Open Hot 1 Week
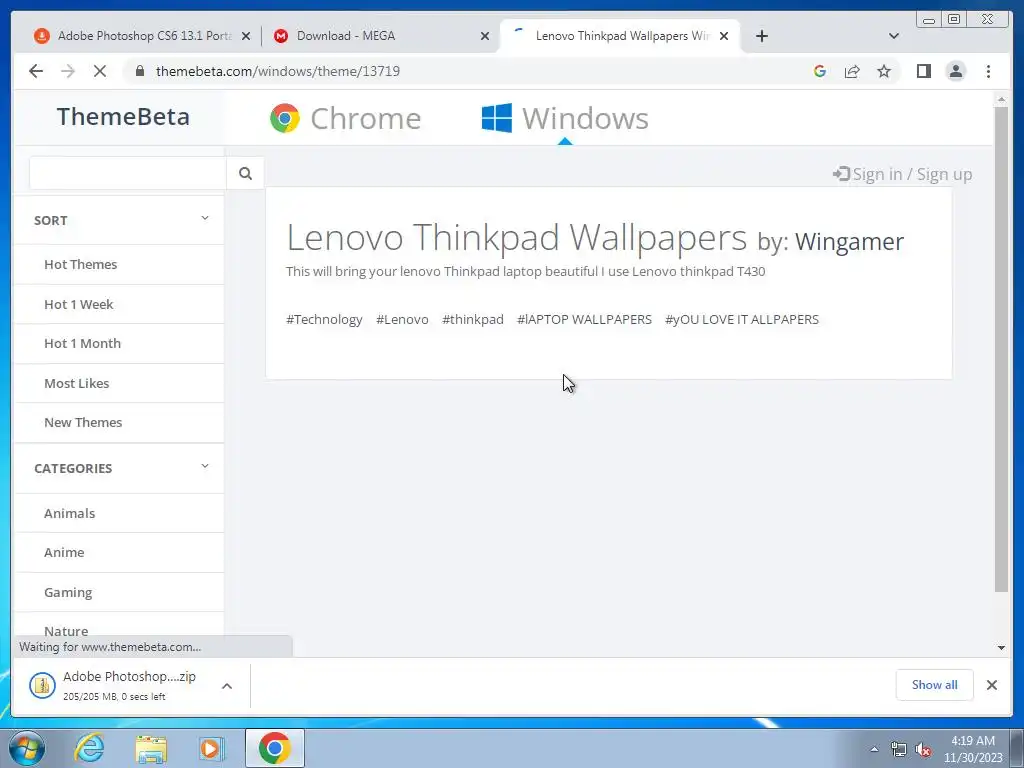 (78, 304)
